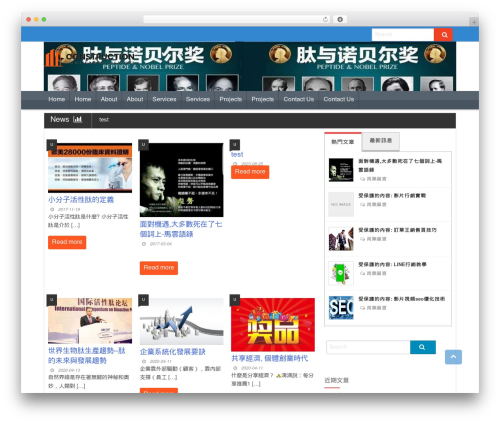Open post title 面對機遇,大多數死在了七個詞上
500x423 pixels.
(181, 229)
